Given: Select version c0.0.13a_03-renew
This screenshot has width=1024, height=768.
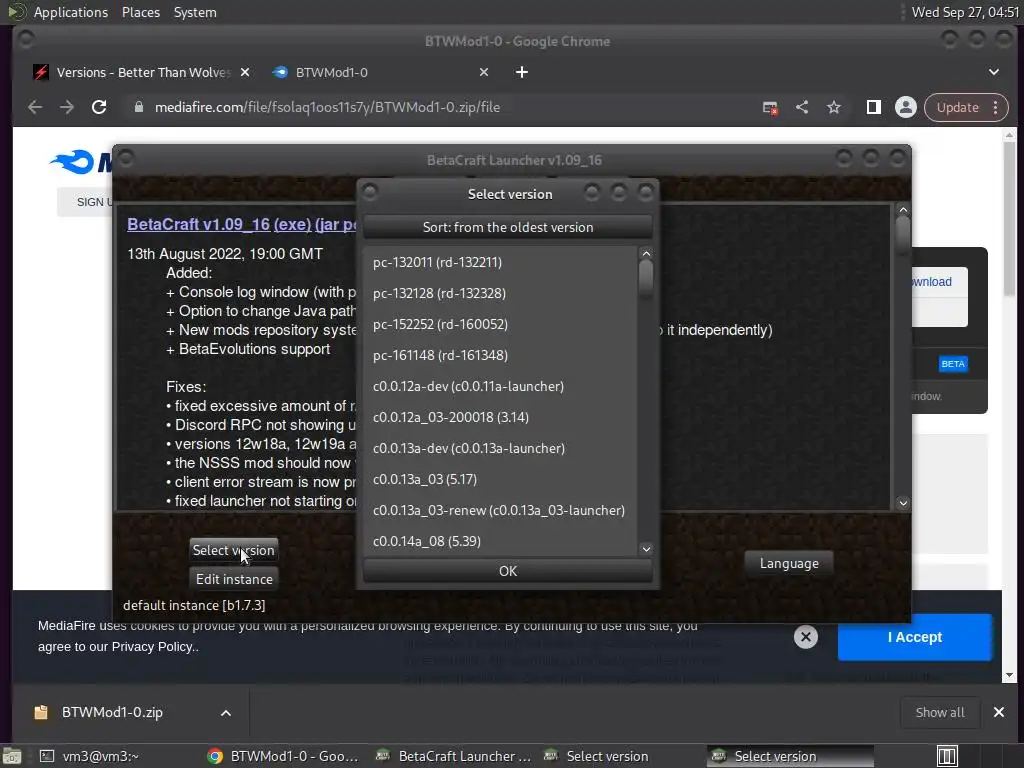Looking at the screenshot, I should point(500,511).
